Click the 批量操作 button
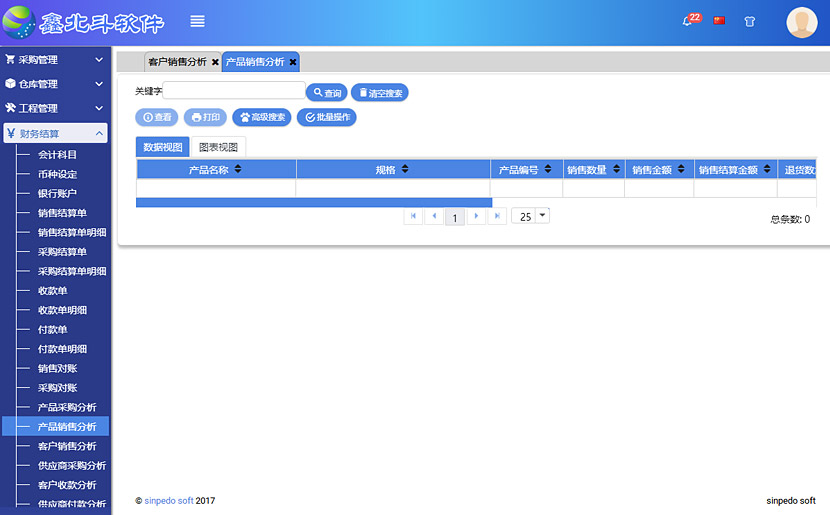 tap(327, 117)
